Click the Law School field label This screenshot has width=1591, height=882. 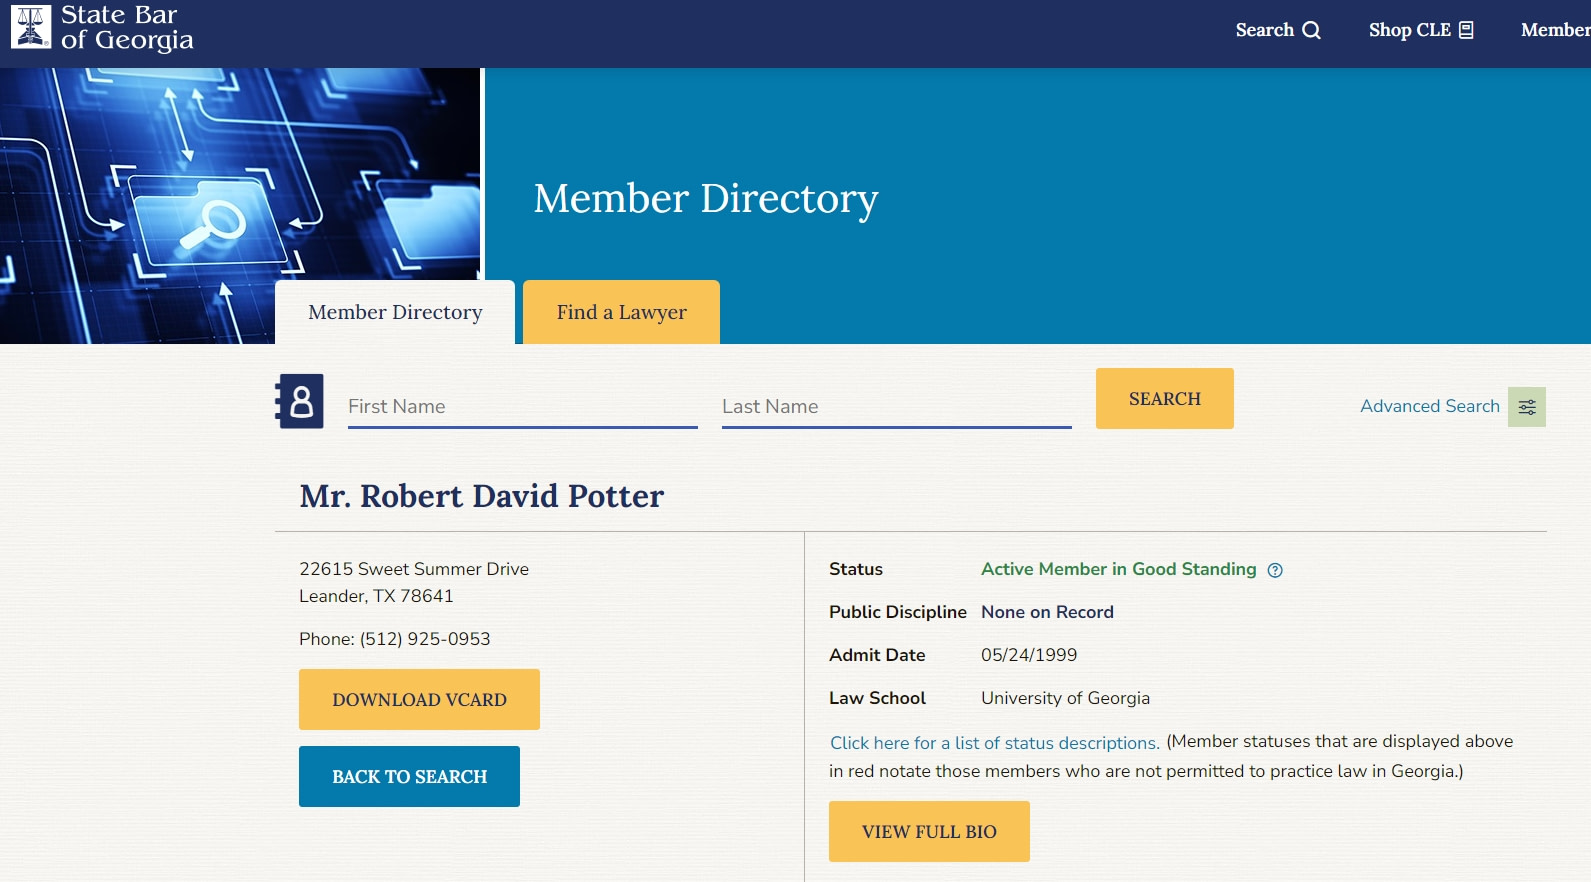[x=877, y=698]
